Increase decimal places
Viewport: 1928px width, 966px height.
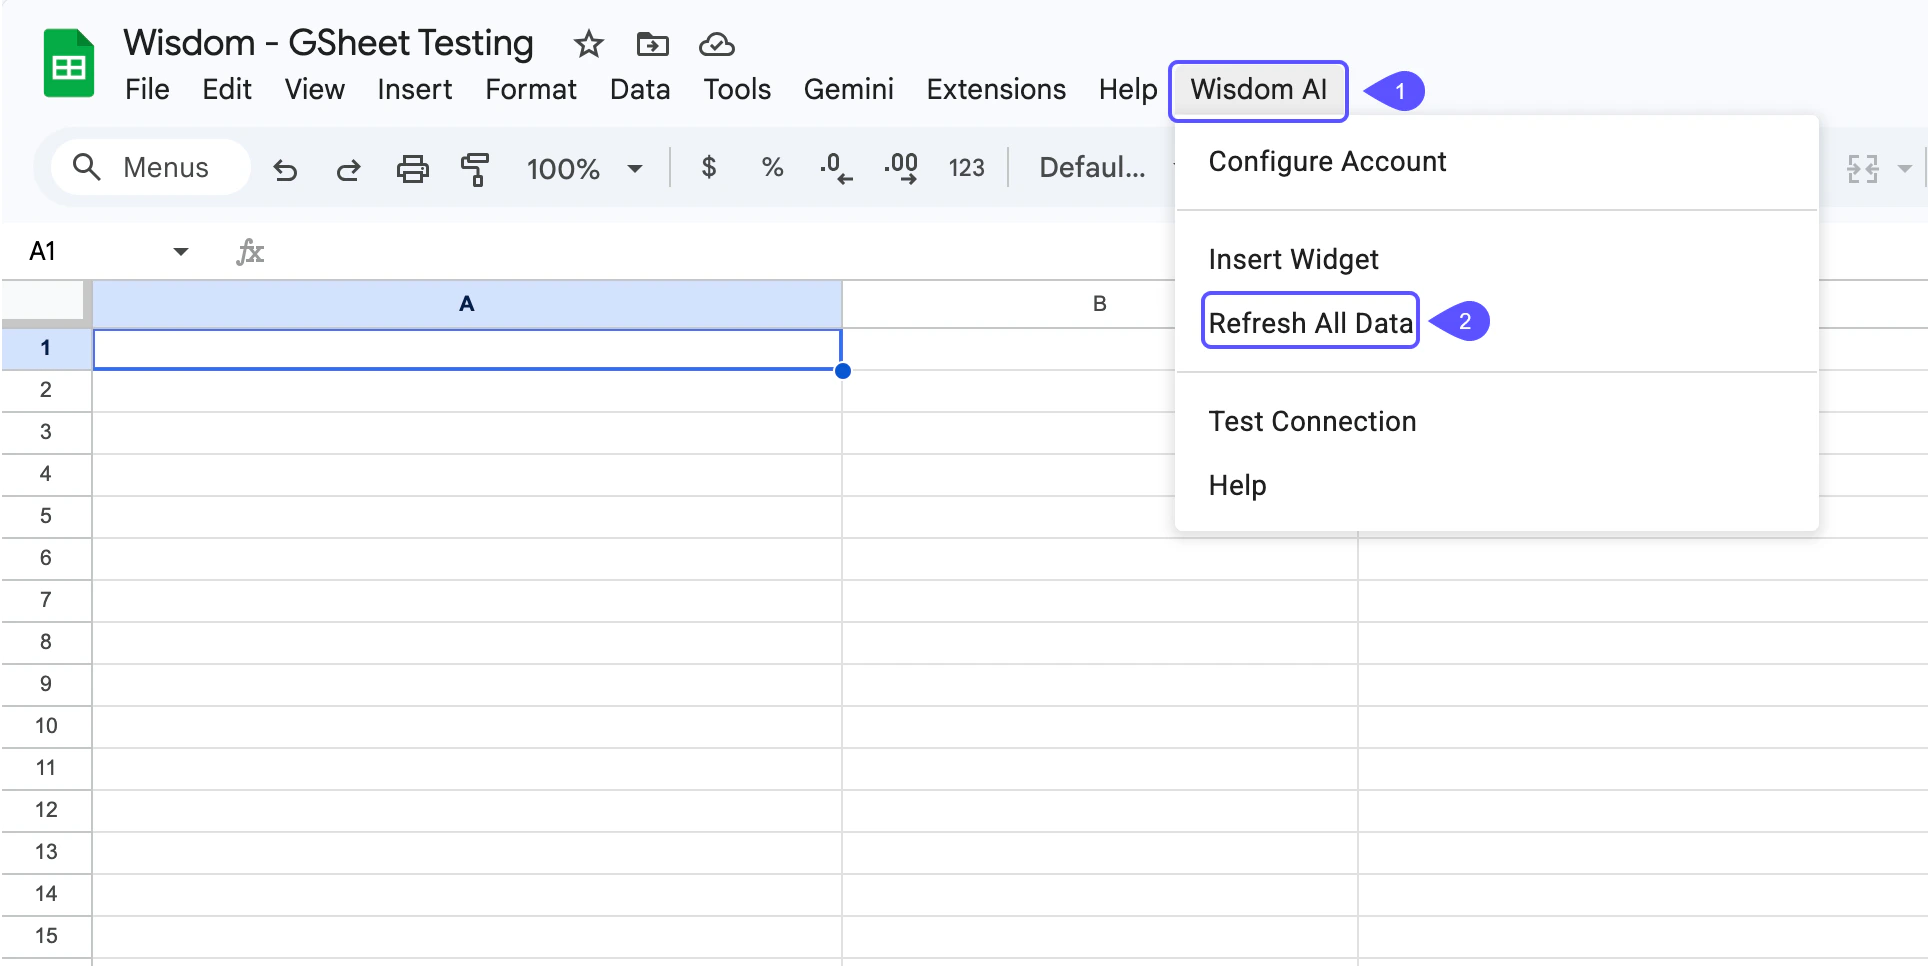tap(901, 168)
